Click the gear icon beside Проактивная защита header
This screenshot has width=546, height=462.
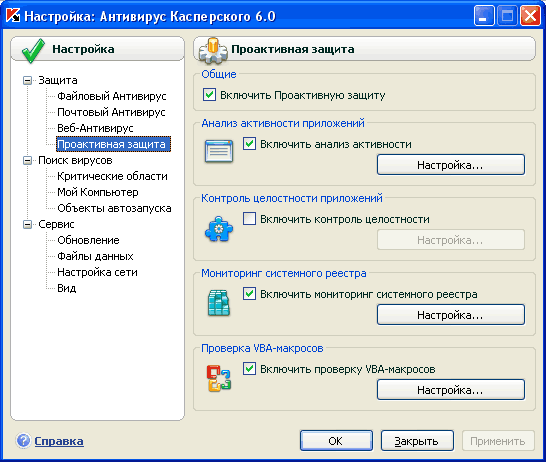(213, 50)
